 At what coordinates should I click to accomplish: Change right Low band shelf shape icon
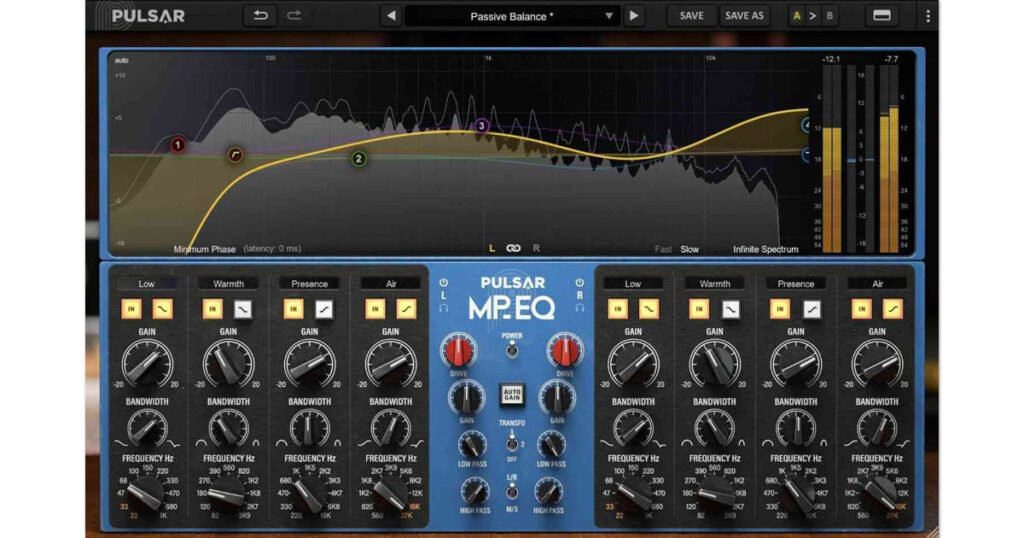pyautogui.click(x=648, y=309)
